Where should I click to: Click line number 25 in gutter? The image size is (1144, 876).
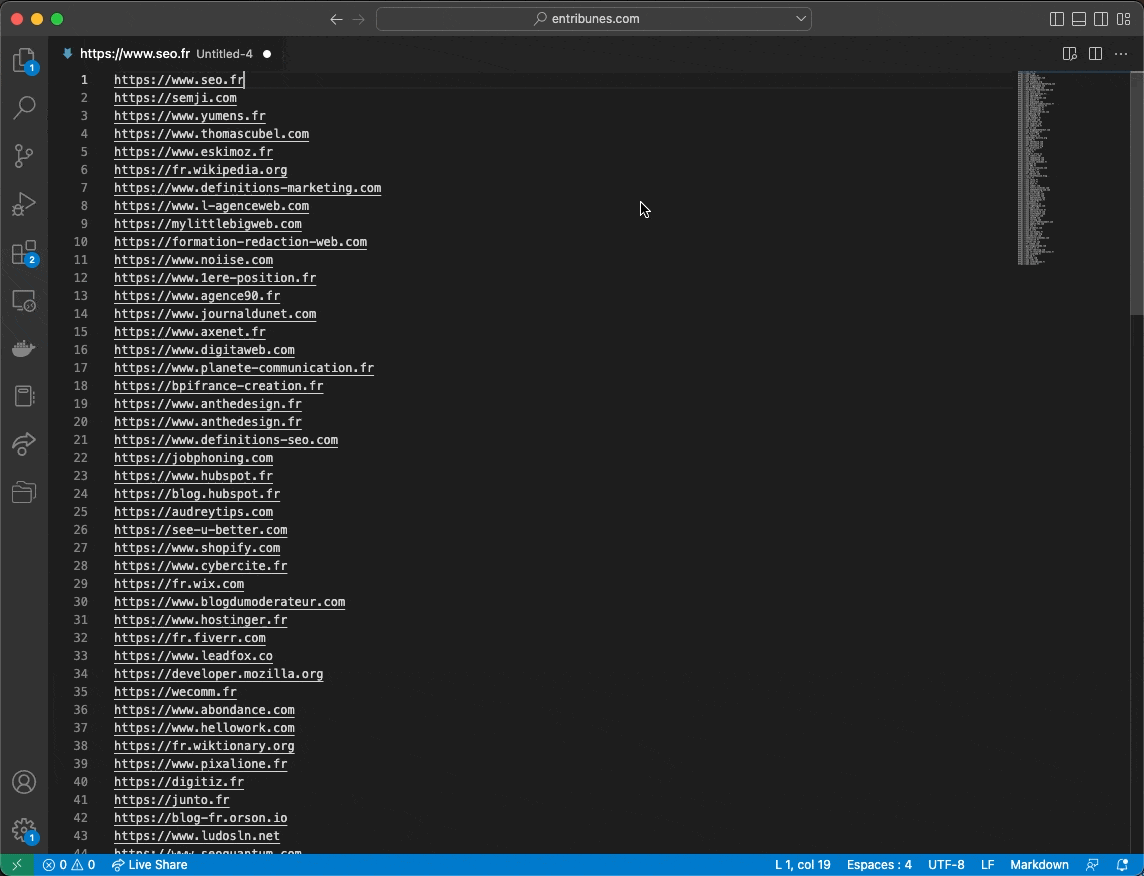[80, 512]
